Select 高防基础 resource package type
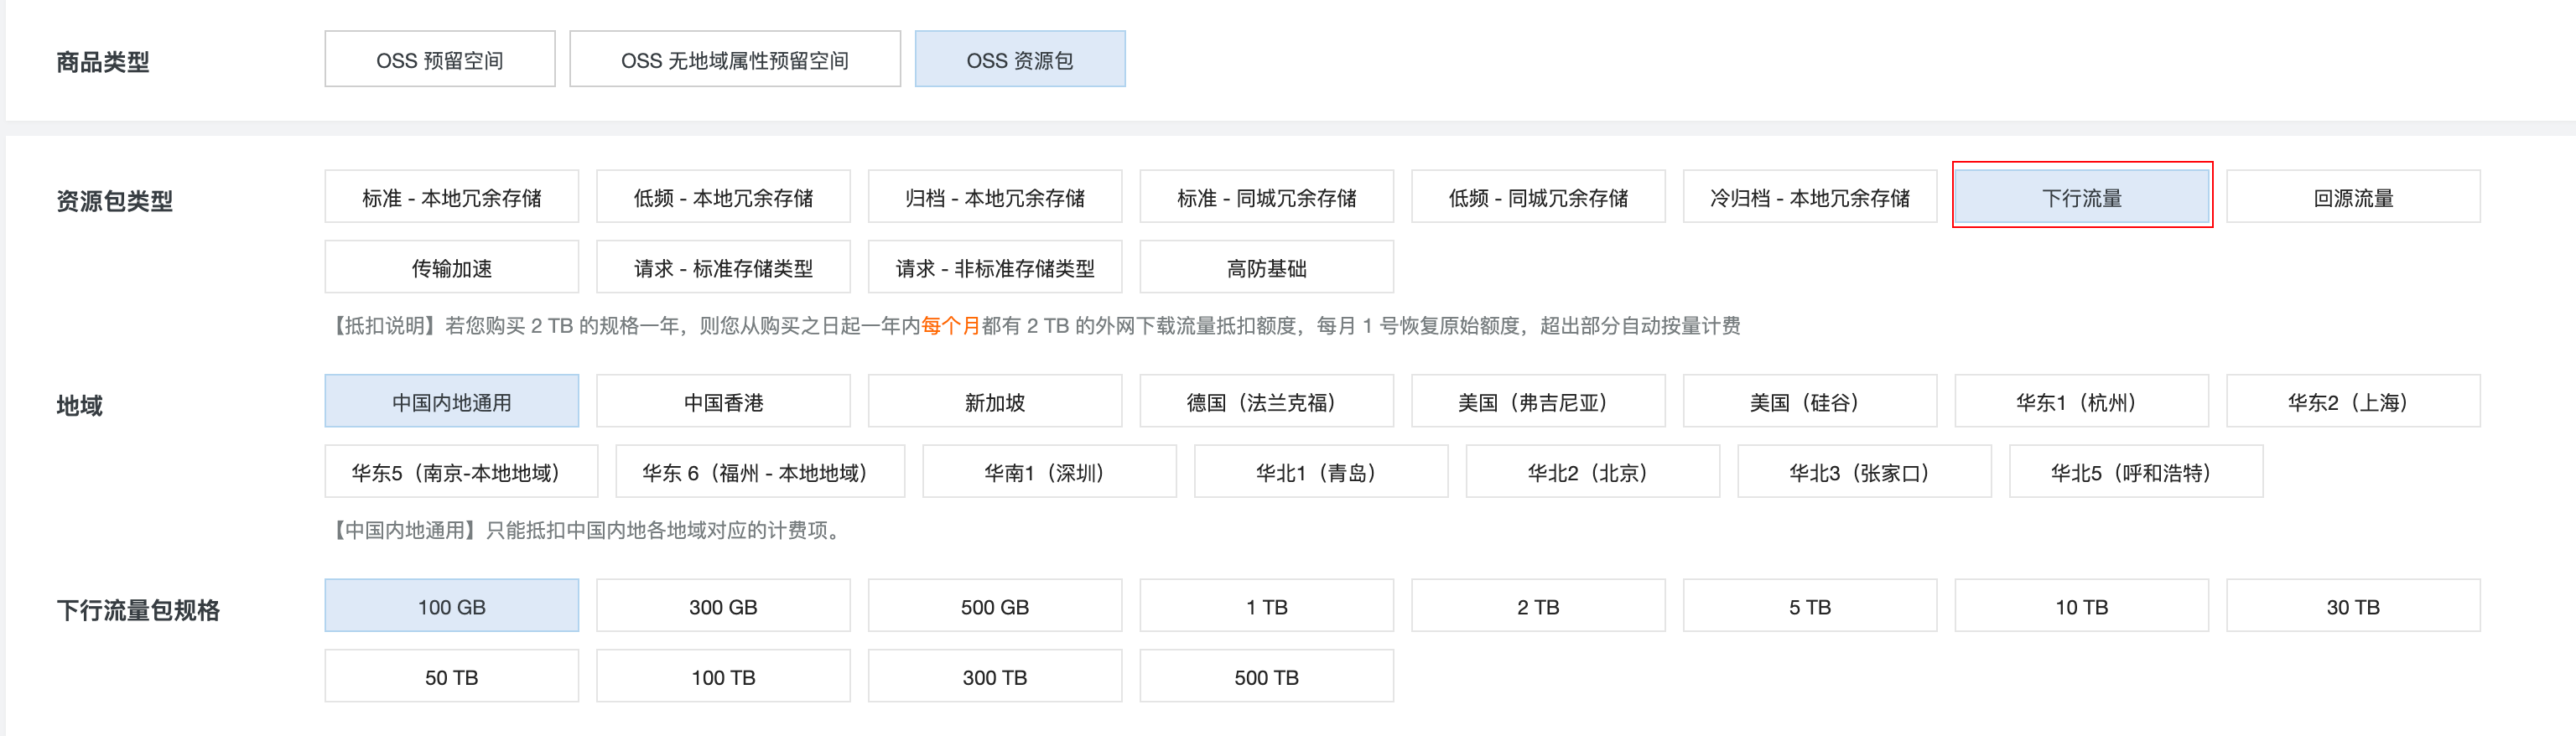 [1267, 267]
